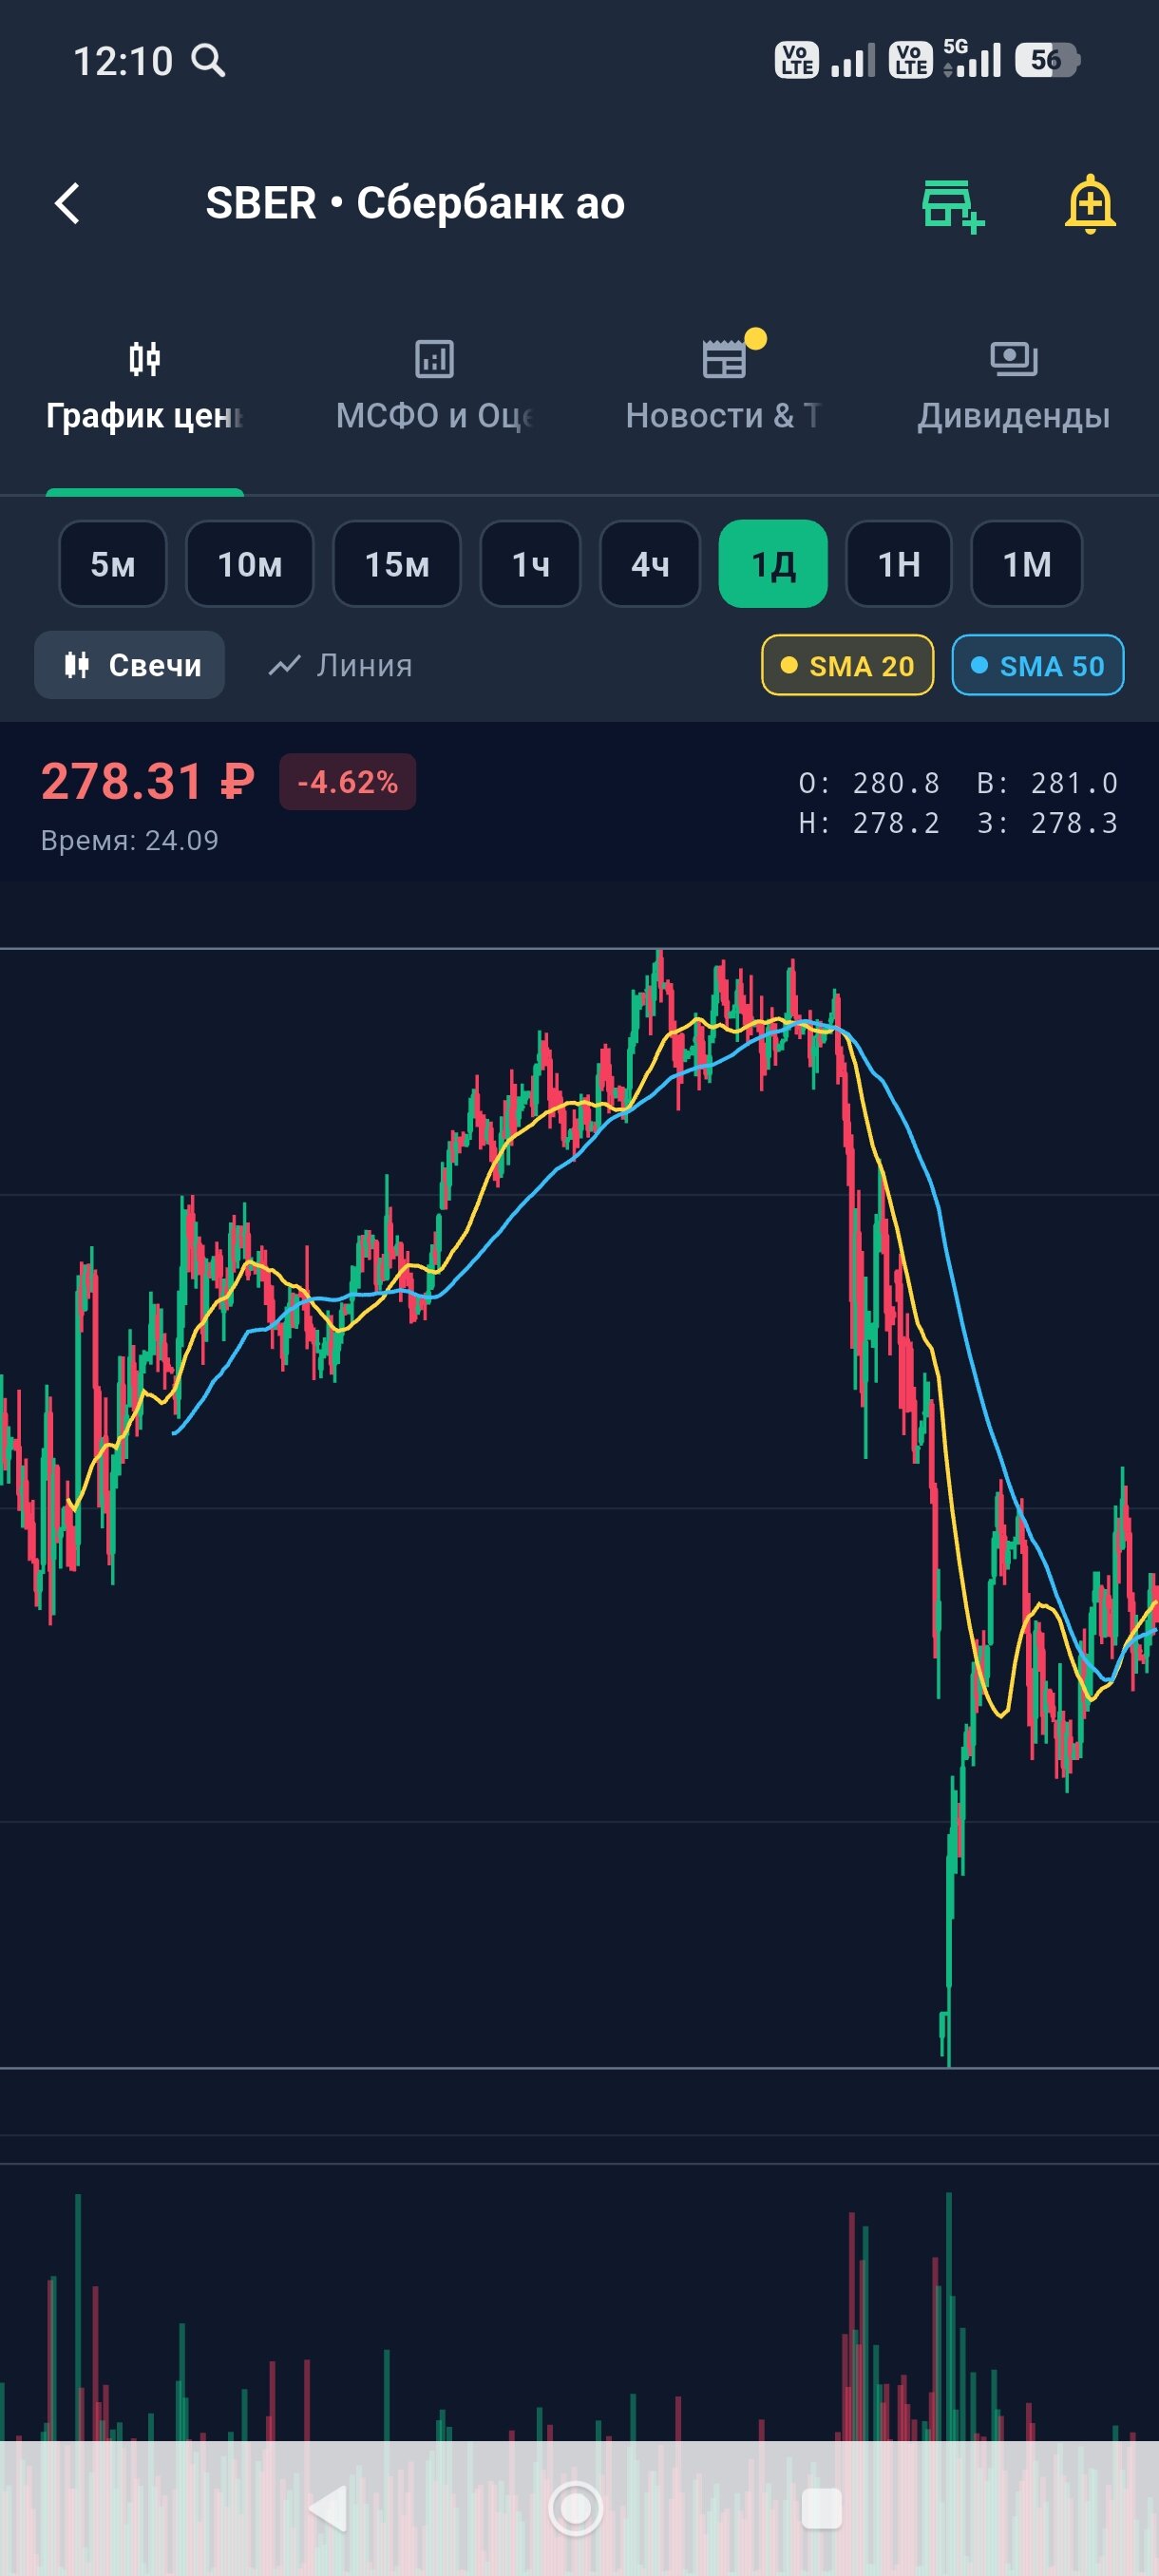Select the 5м timeframe

coord(113,564)
